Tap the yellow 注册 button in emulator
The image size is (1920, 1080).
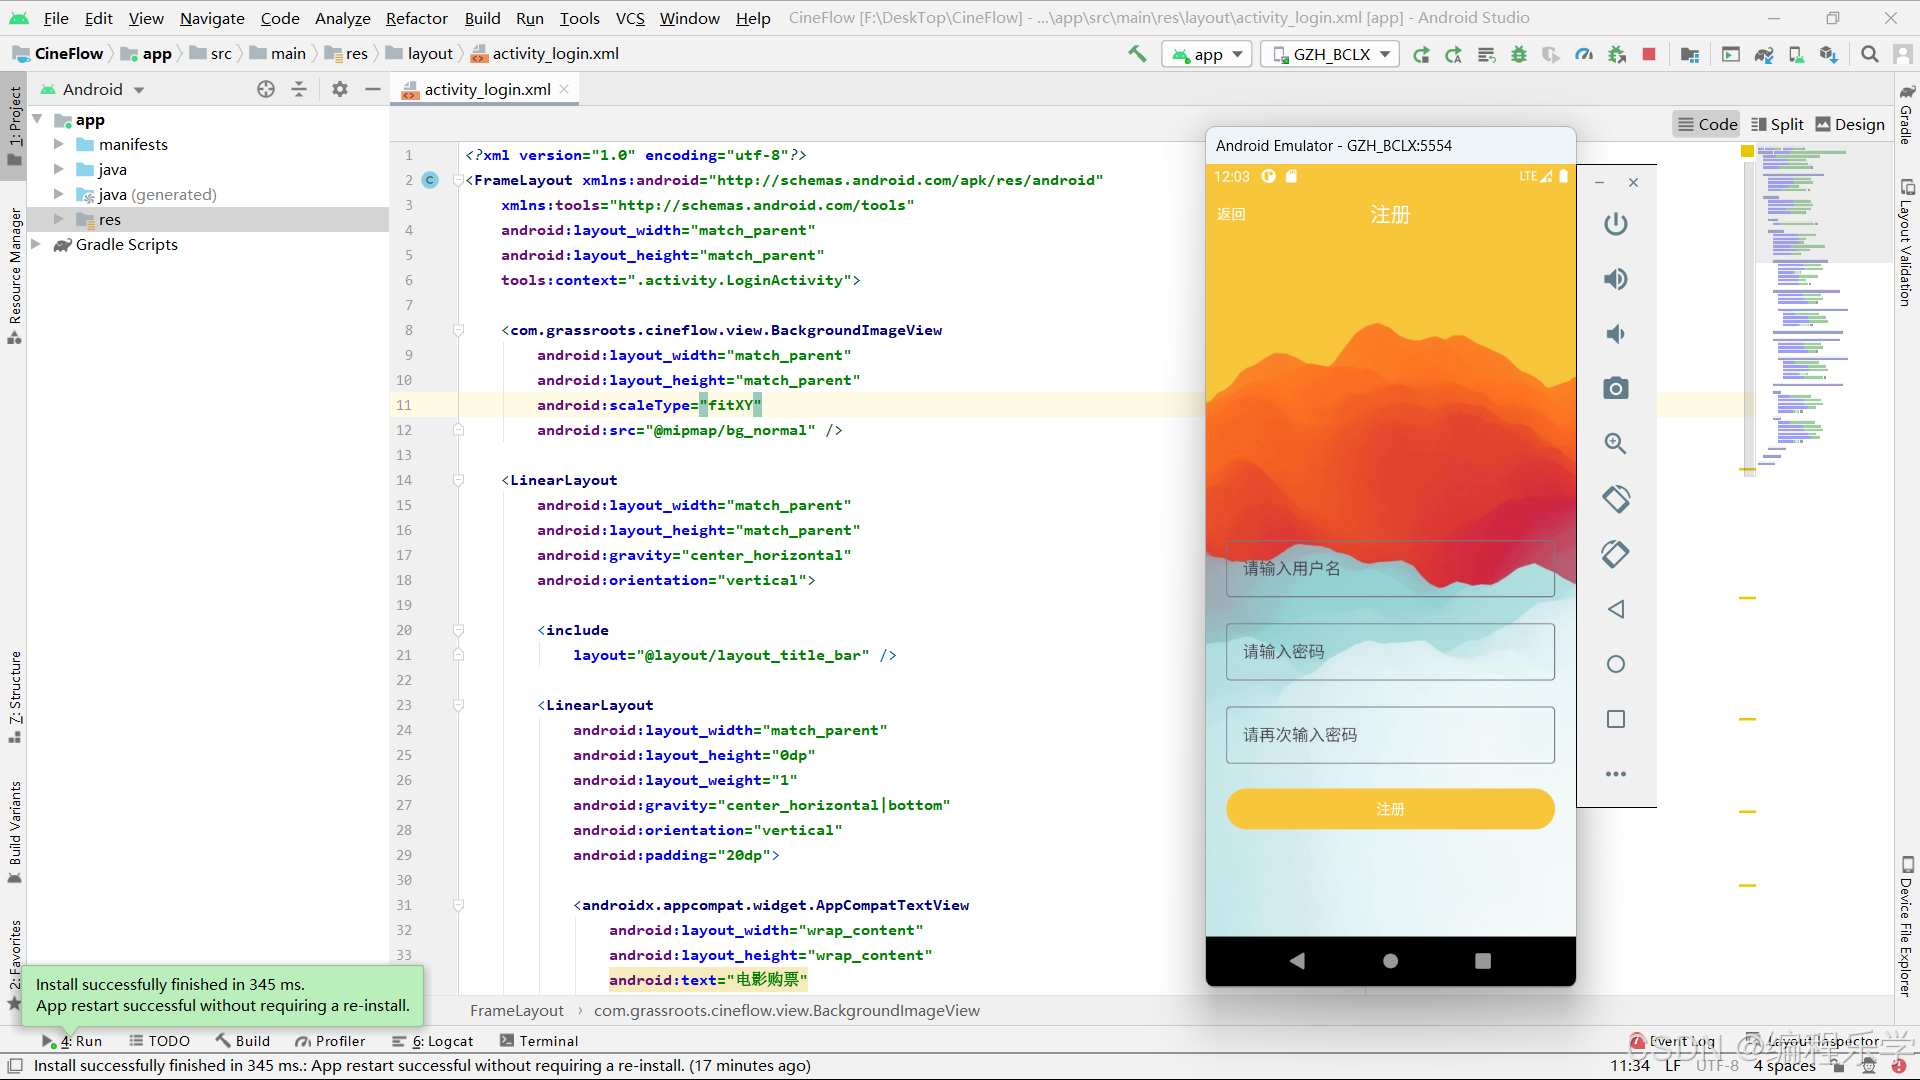tap(1389, 809)
